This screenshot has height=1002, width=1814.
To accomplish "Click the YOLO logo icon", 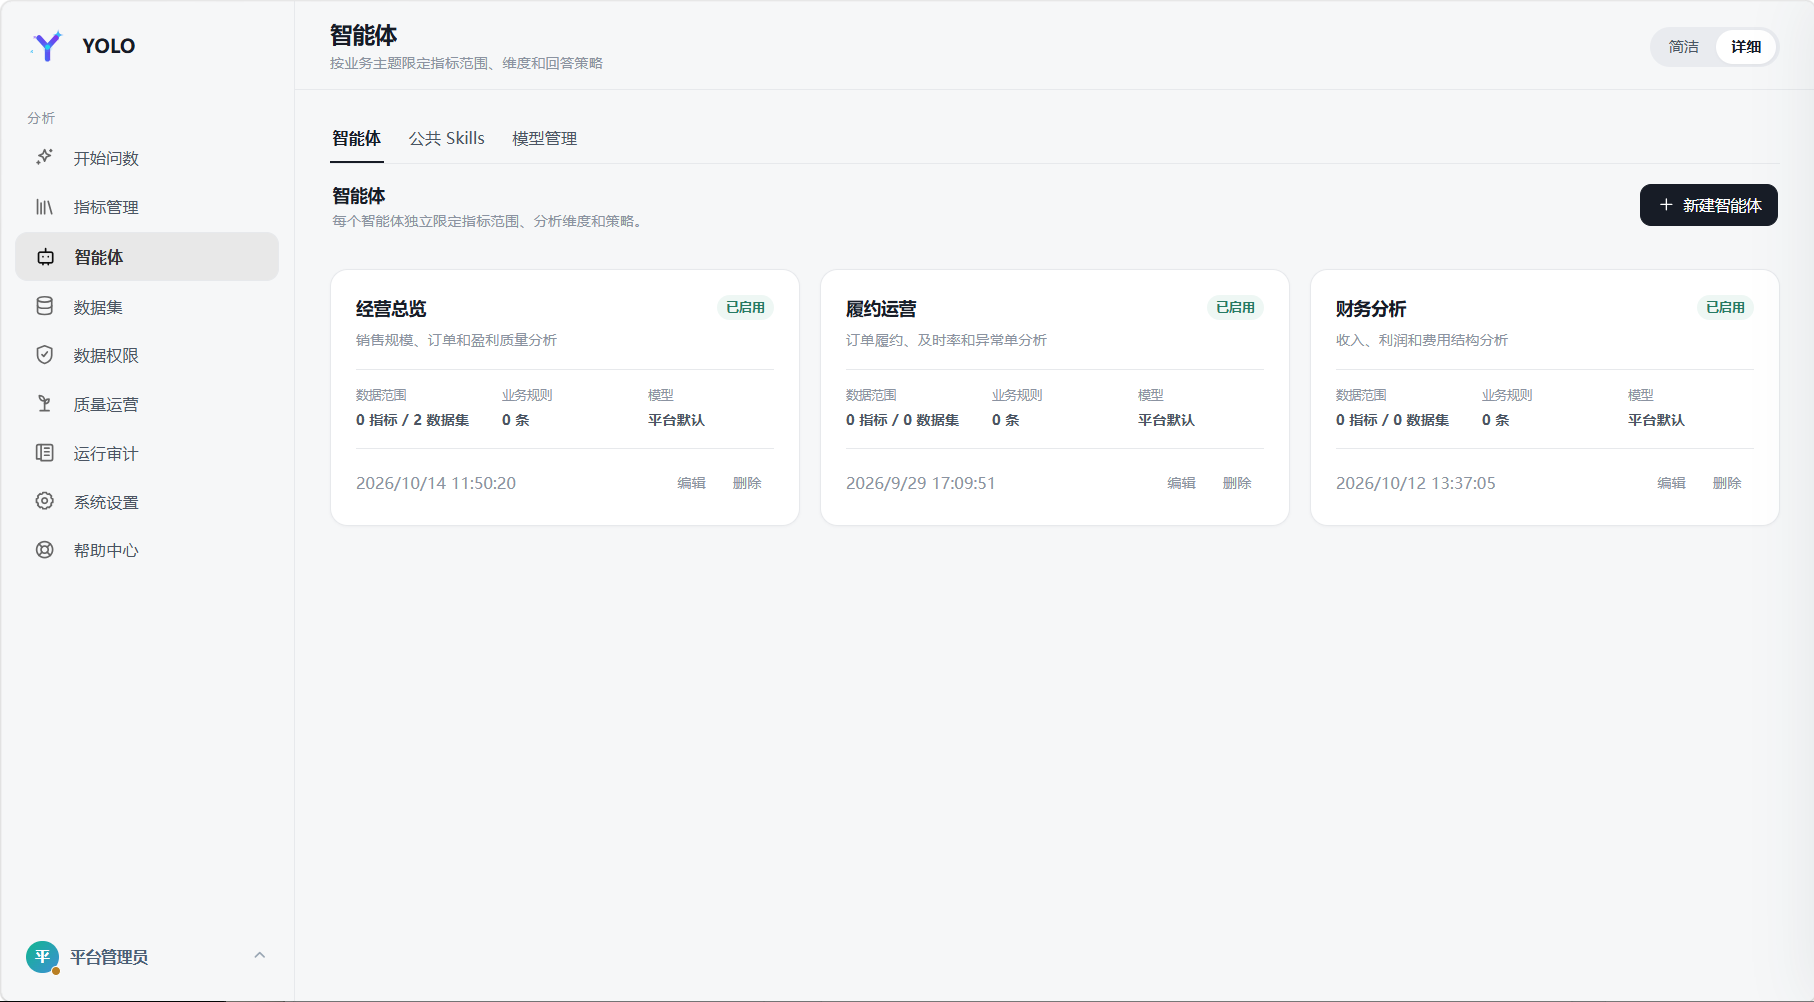I will [x=47, y=46].
